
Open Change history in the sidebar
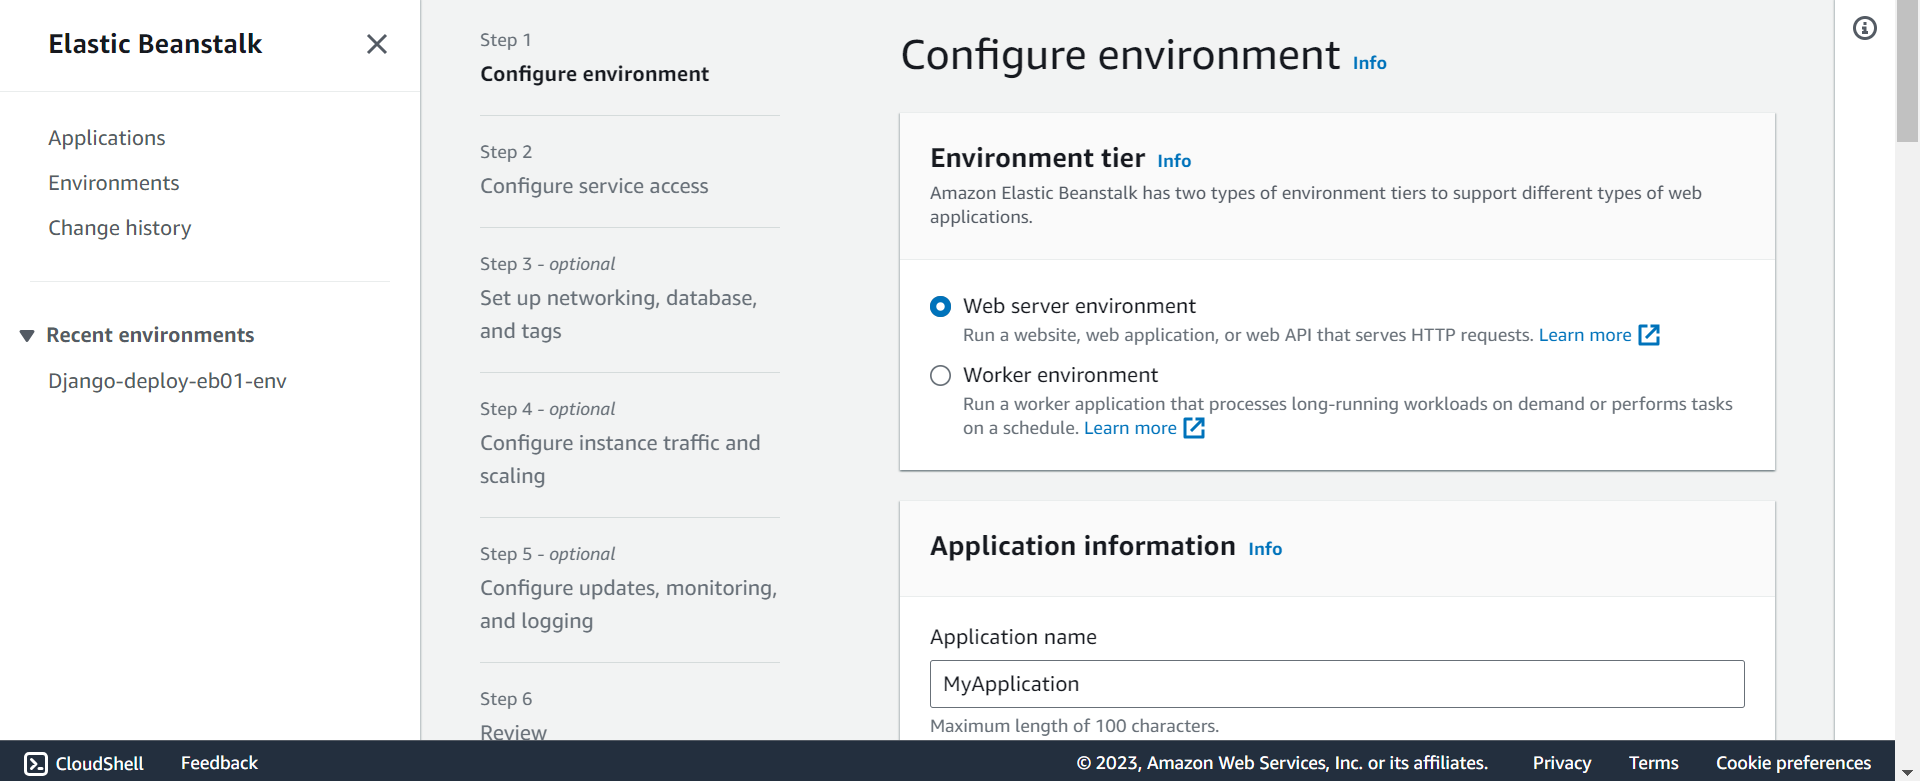120,228
